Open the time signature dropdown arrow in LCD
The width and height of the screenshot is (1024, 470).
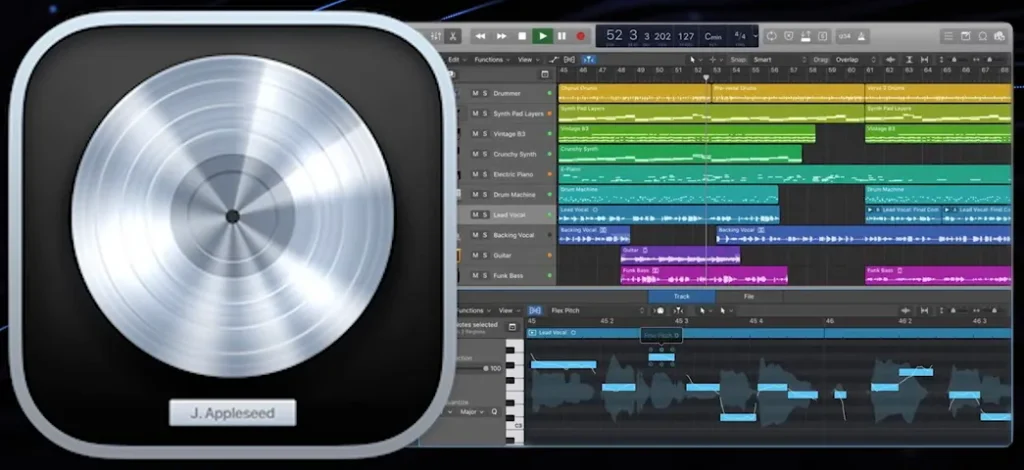coord(756,36)
